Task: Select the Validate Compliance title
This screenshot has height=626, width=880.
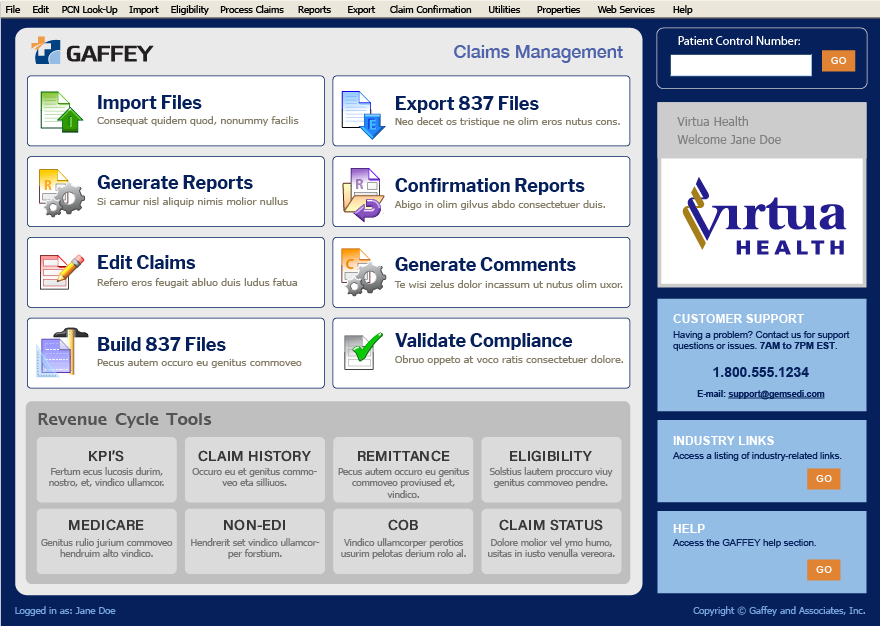Action: tap(483, 340)
